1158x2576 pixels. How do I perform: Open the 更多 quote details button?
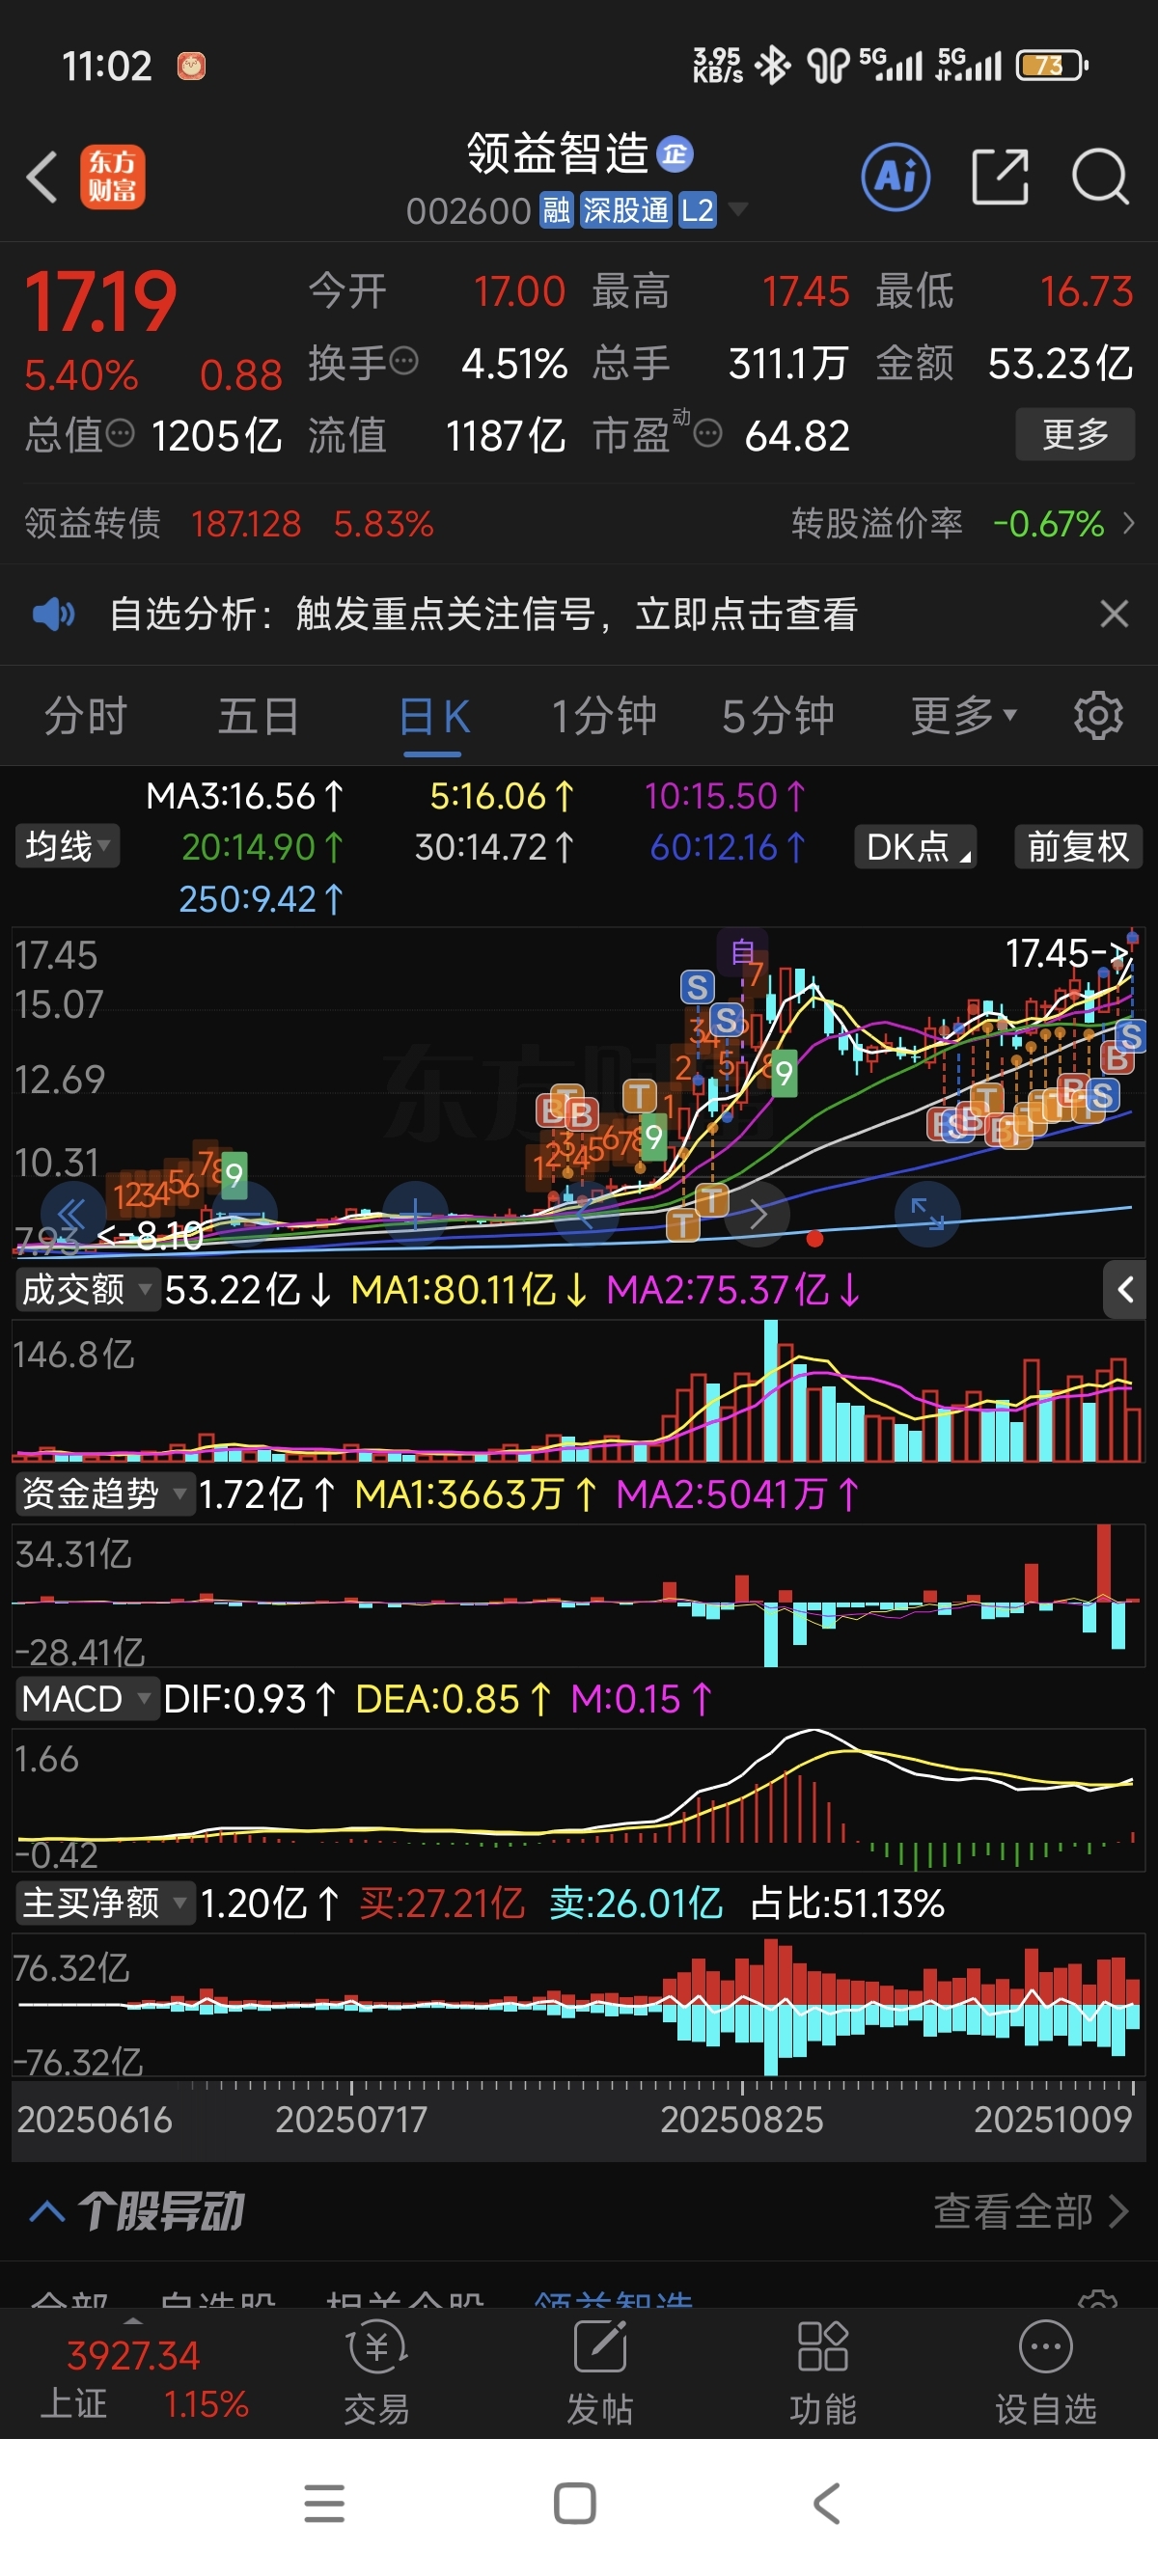(x=1075, y=434)
